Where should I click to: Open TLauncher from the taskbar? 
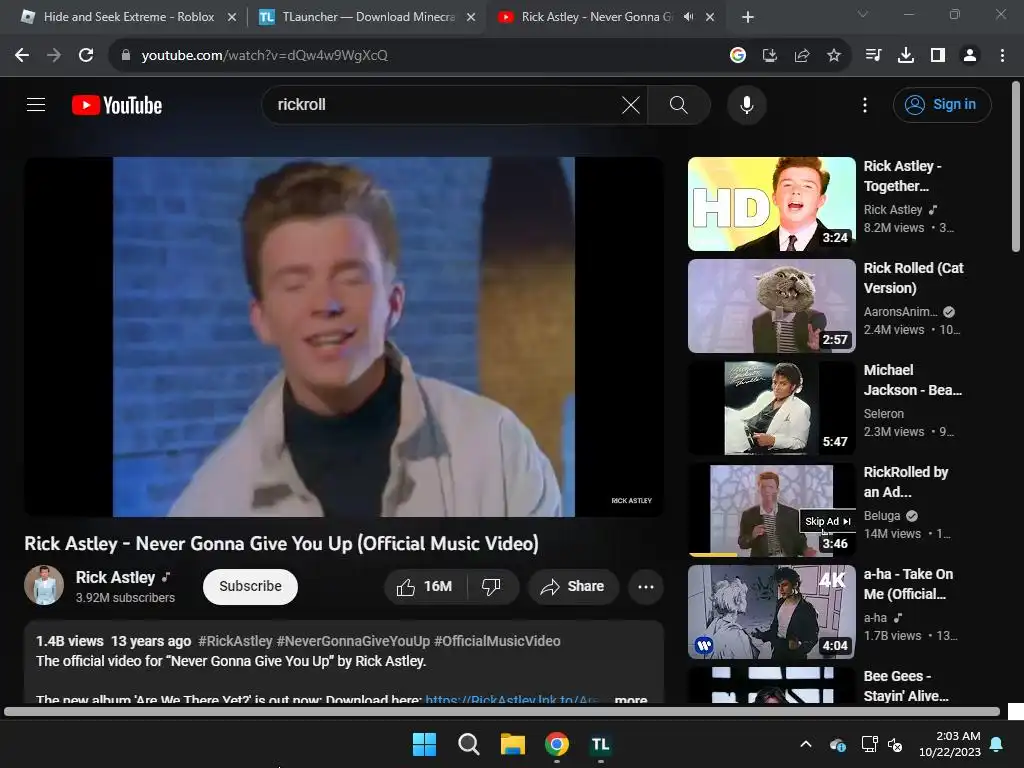(x=600, y=744)
